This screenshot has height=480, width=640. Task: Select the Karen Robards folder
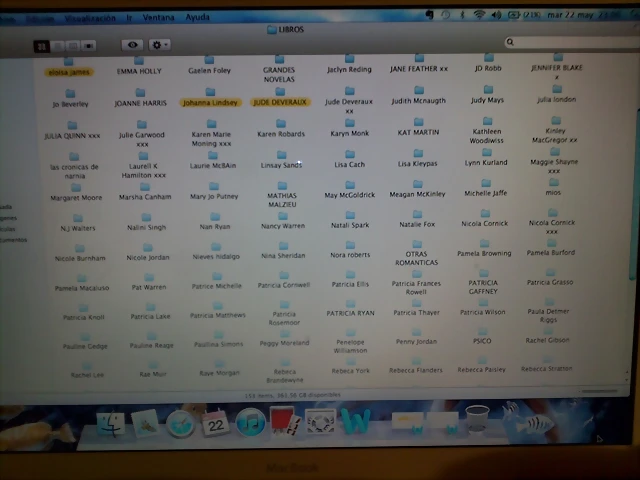coord(281,129)
